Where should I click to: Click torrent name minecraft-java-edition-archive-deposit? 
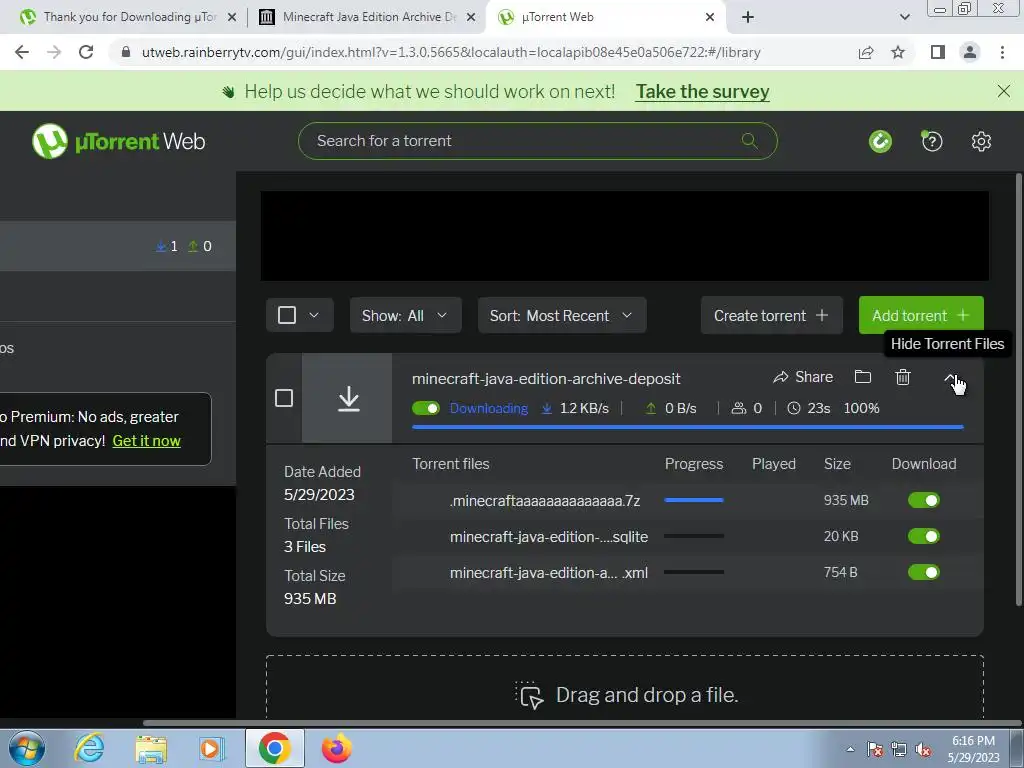[546, 379]
